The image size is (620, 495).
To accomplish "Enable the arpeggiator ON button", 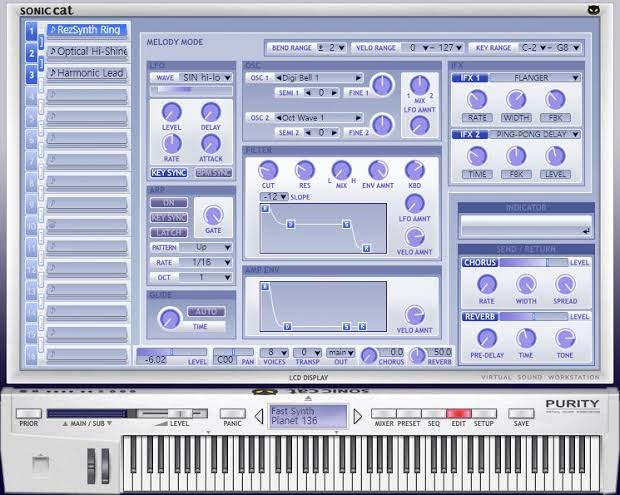I will point(169,203).
